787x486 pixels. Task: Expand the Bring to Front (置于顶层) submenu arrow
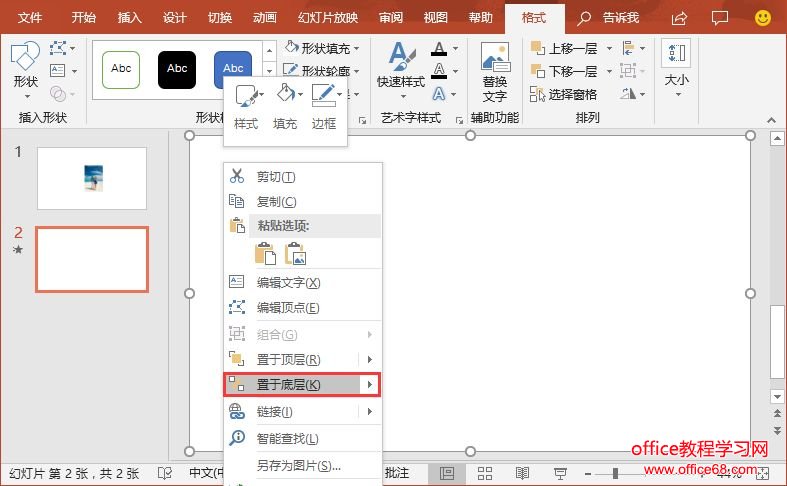coord(370,360)
